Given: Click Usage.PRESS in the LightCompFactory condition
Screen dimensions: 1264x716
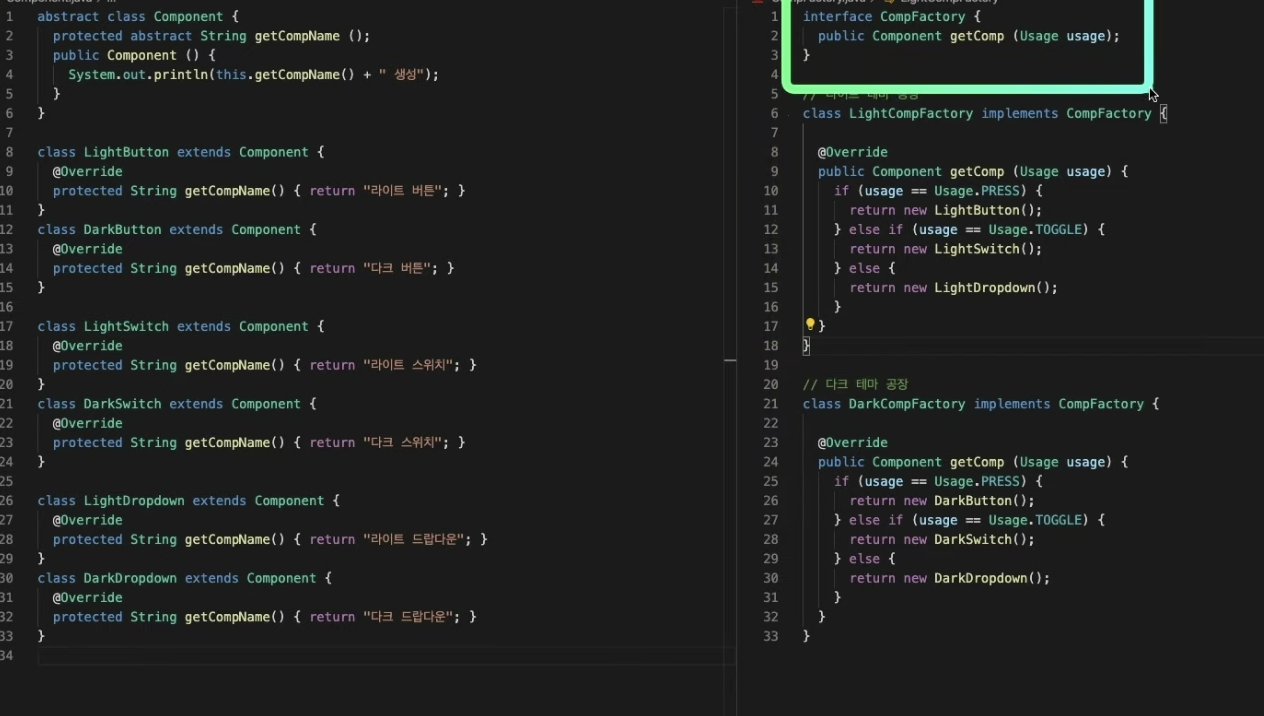Looking at the screenshot, I should click(977, 191).
